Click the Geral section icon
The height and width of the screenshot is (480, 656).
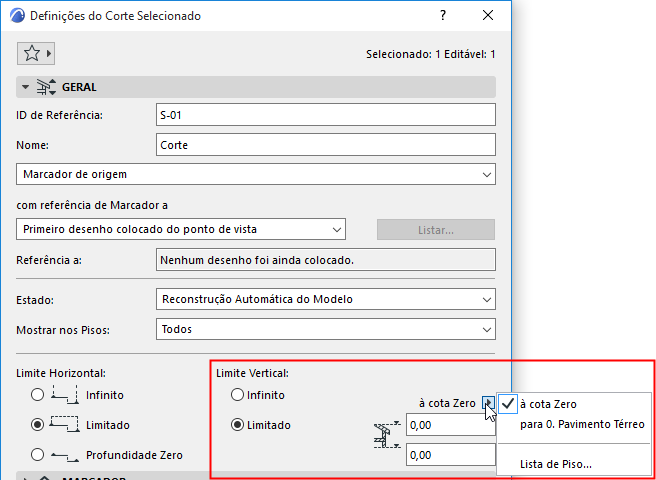click(46, 87)
